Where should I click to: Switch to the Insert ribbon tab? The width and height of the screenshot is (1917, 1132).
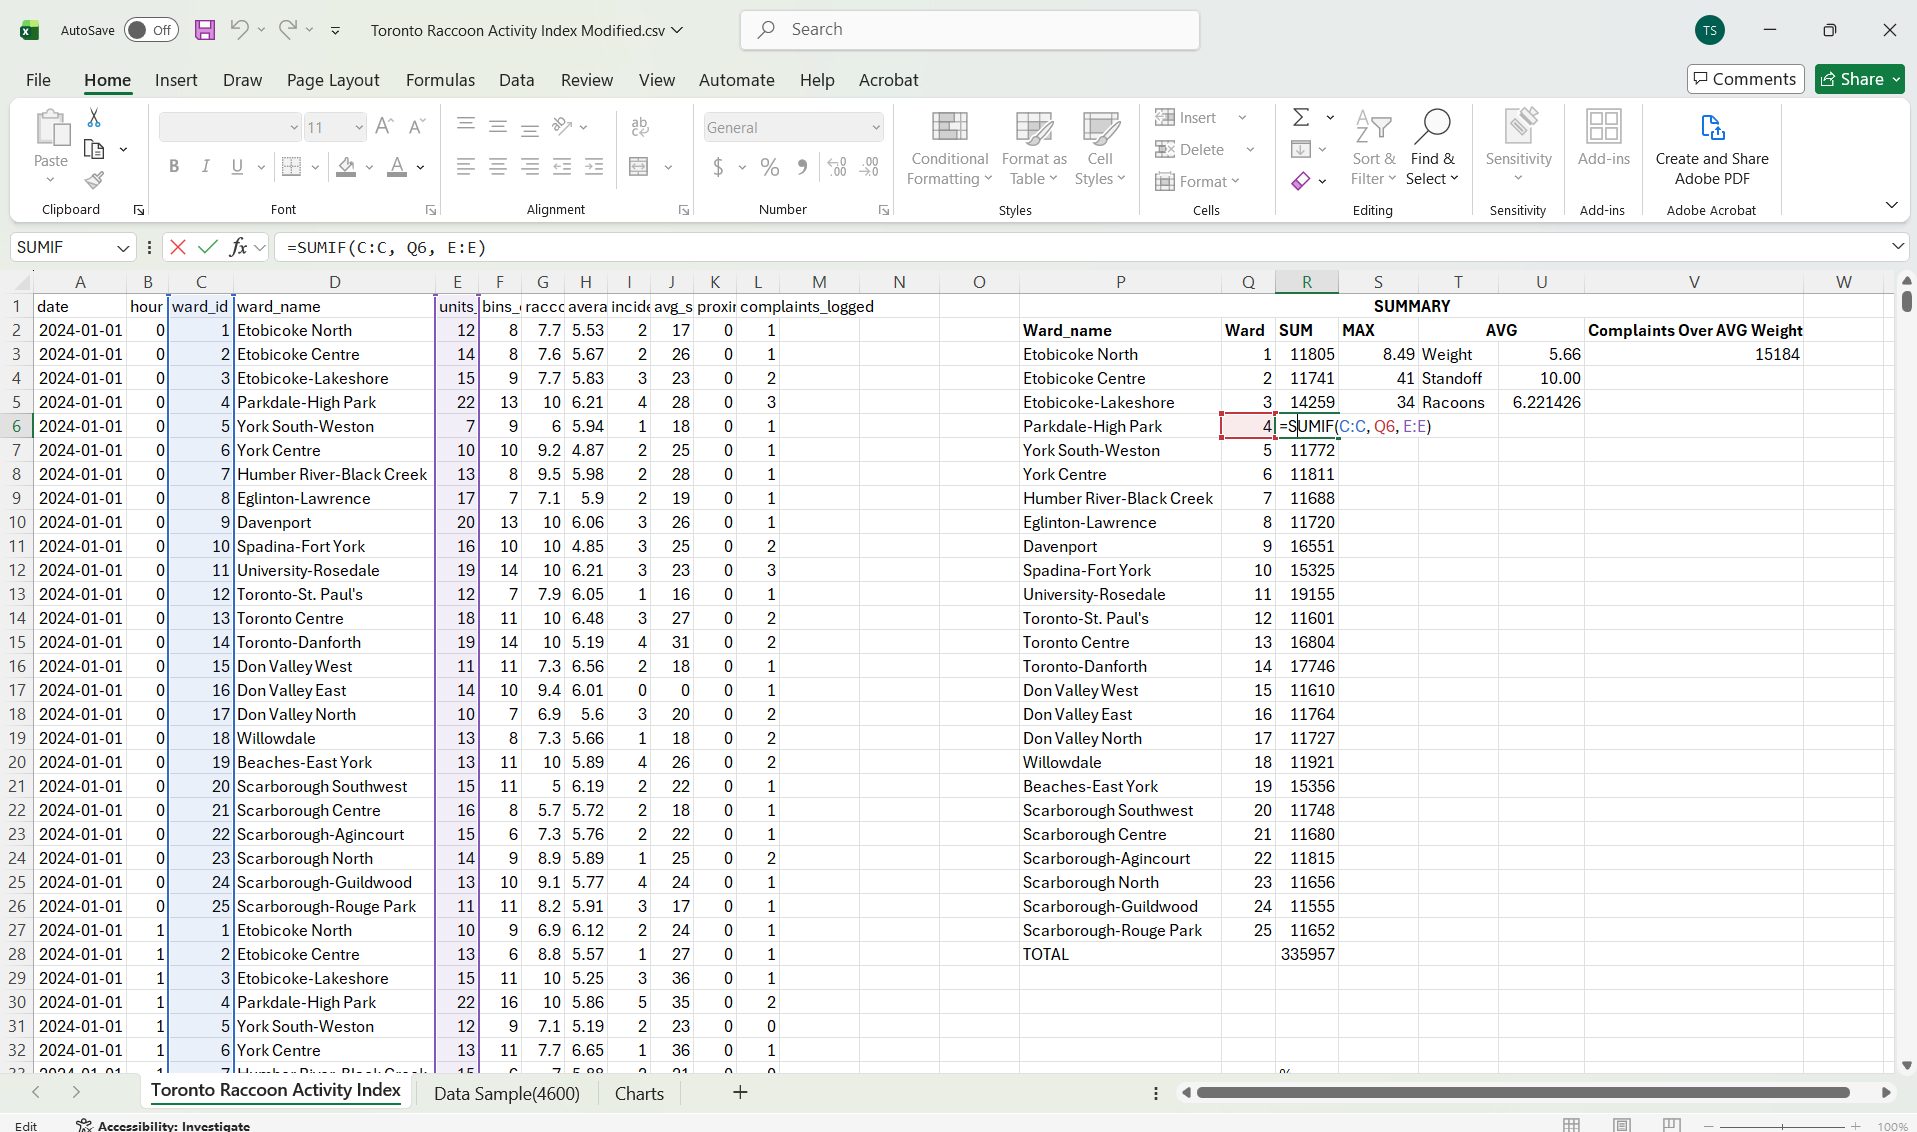click(x=176, y=80)
